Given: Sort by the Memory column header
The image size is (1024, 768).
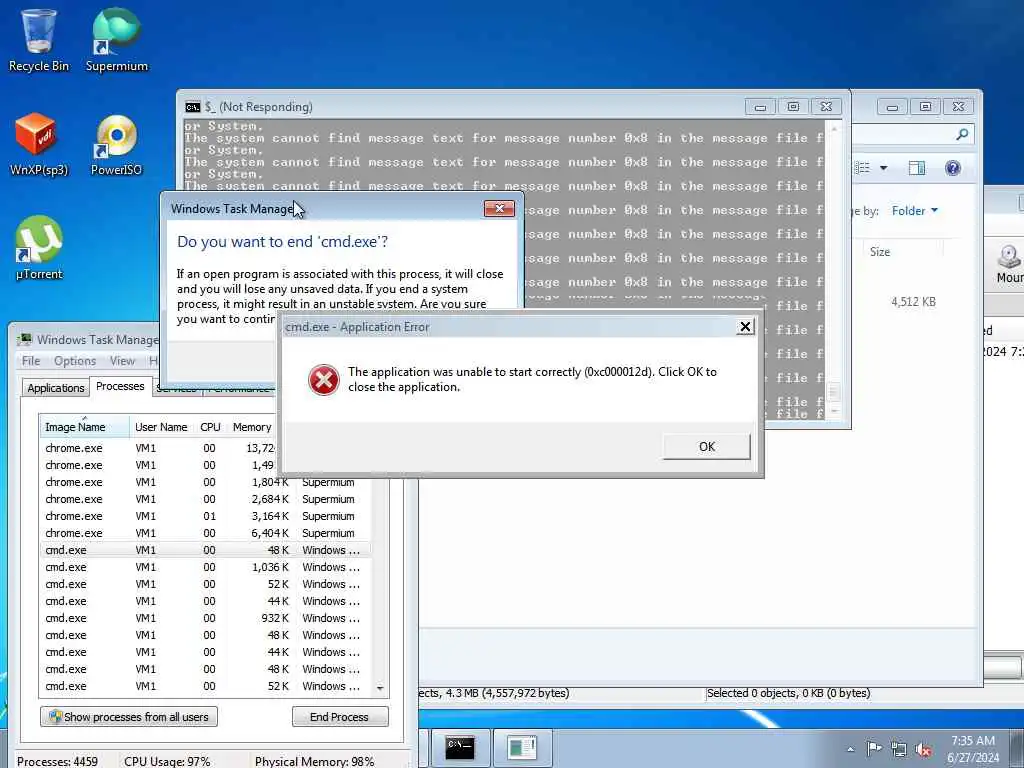Looking at the screenshot, I should (252, 426).
